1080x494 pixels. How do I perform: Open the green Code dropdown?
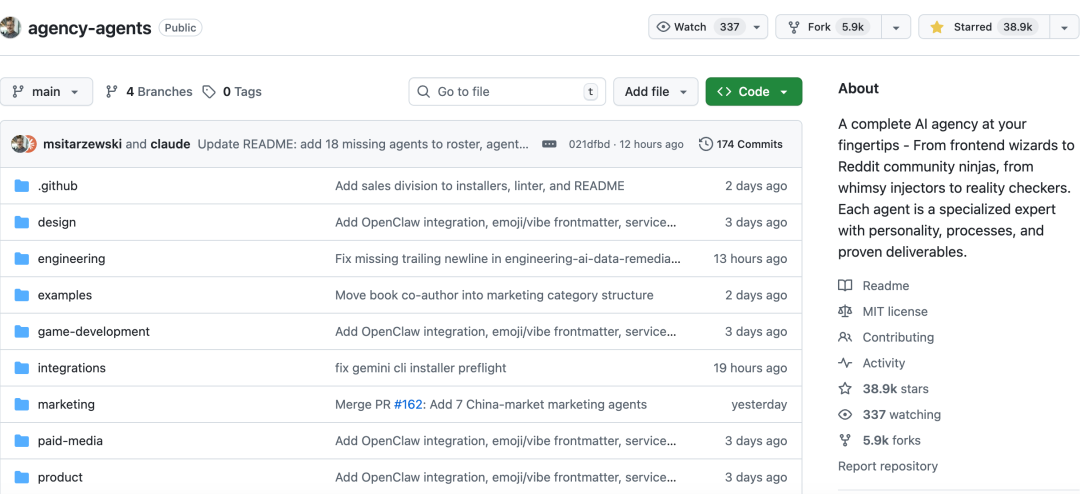point(754,92)
